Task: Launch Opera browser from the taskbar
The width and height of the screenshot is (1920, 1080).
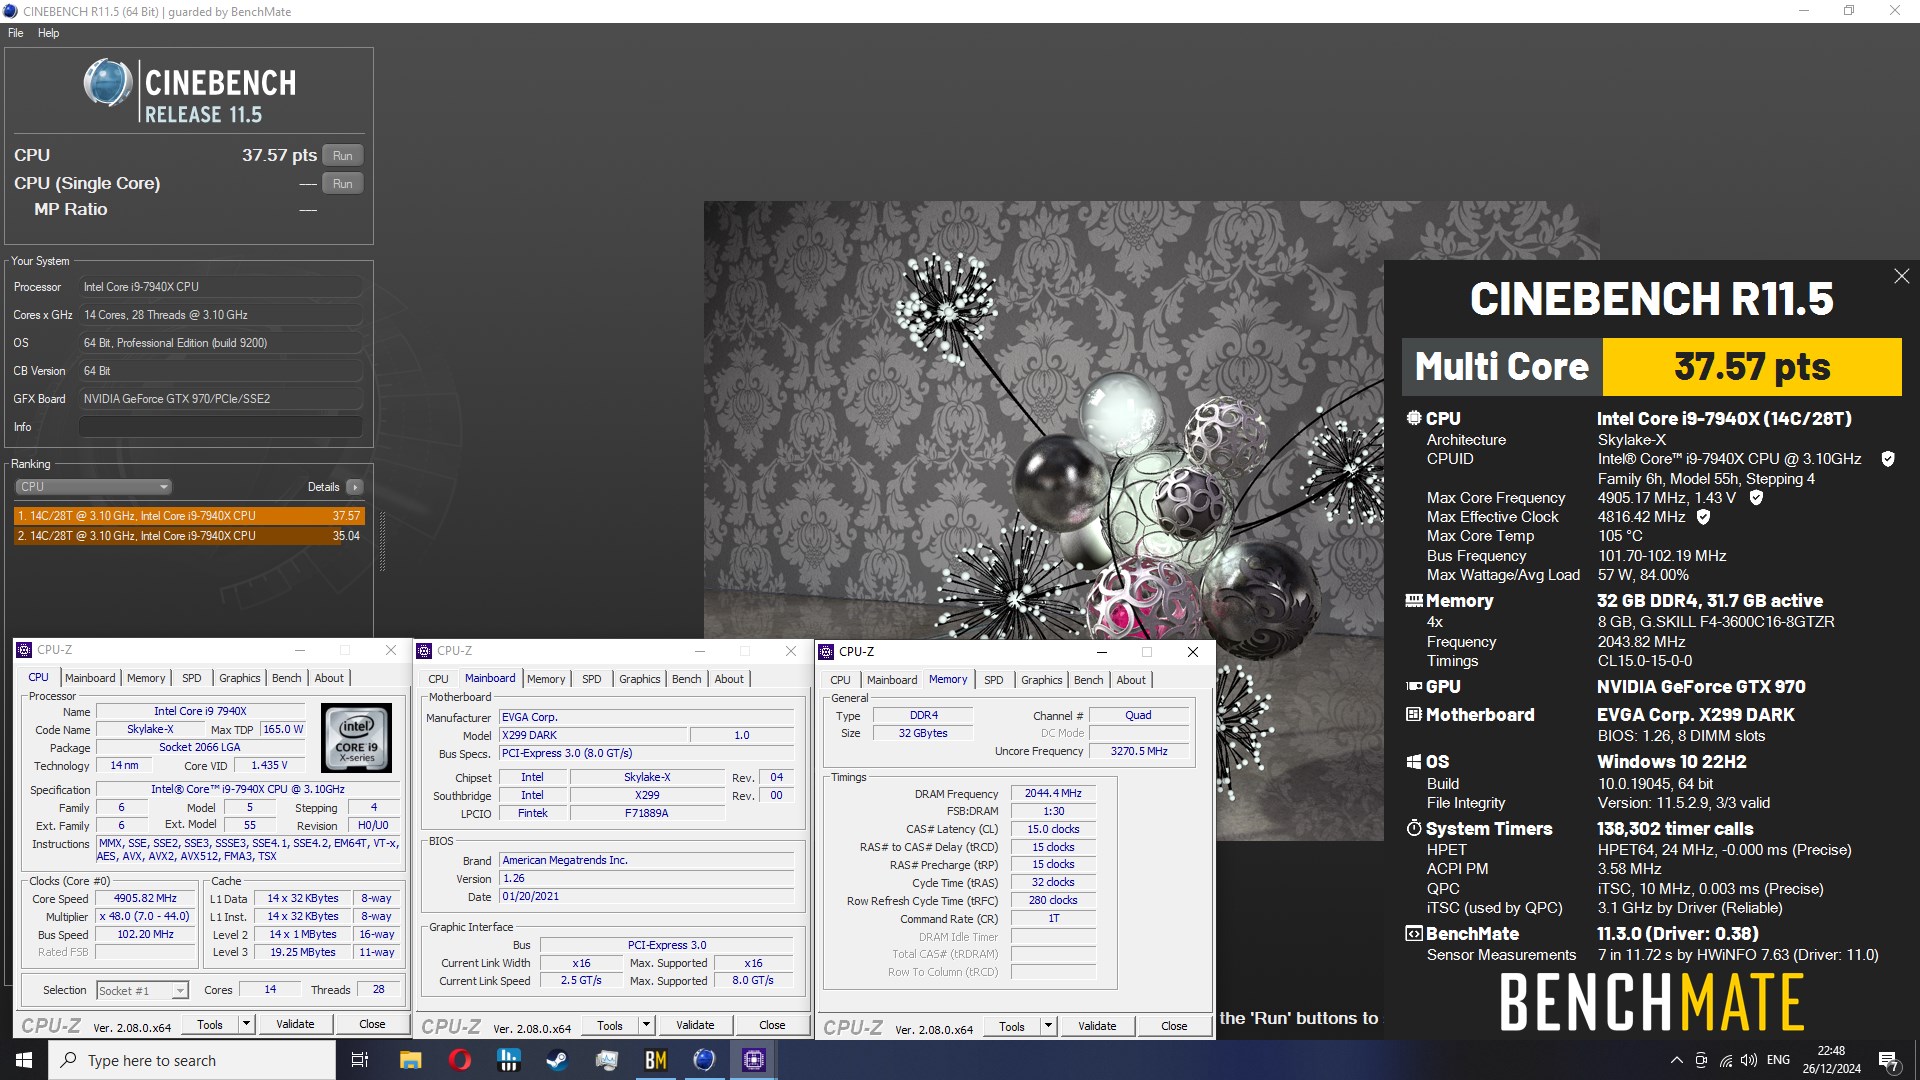Action: [x=459, y=1060]
